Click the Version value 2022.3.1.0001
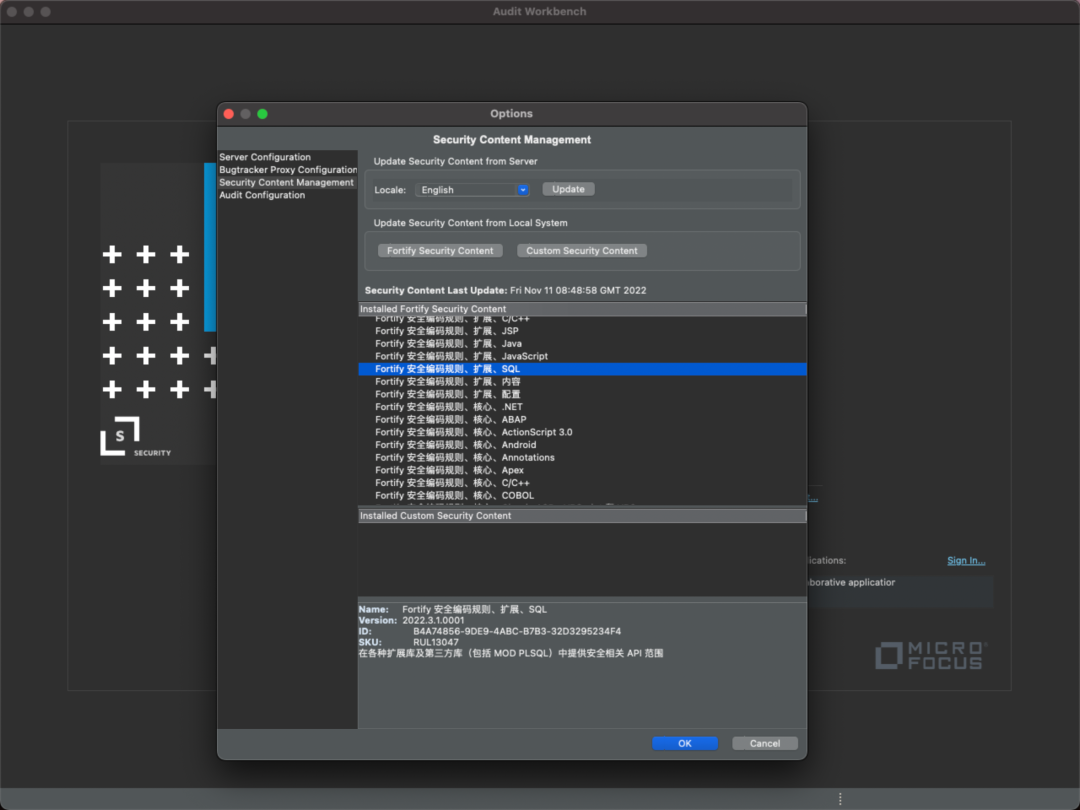Screen dimensions: 1080x810 [433, 621]
